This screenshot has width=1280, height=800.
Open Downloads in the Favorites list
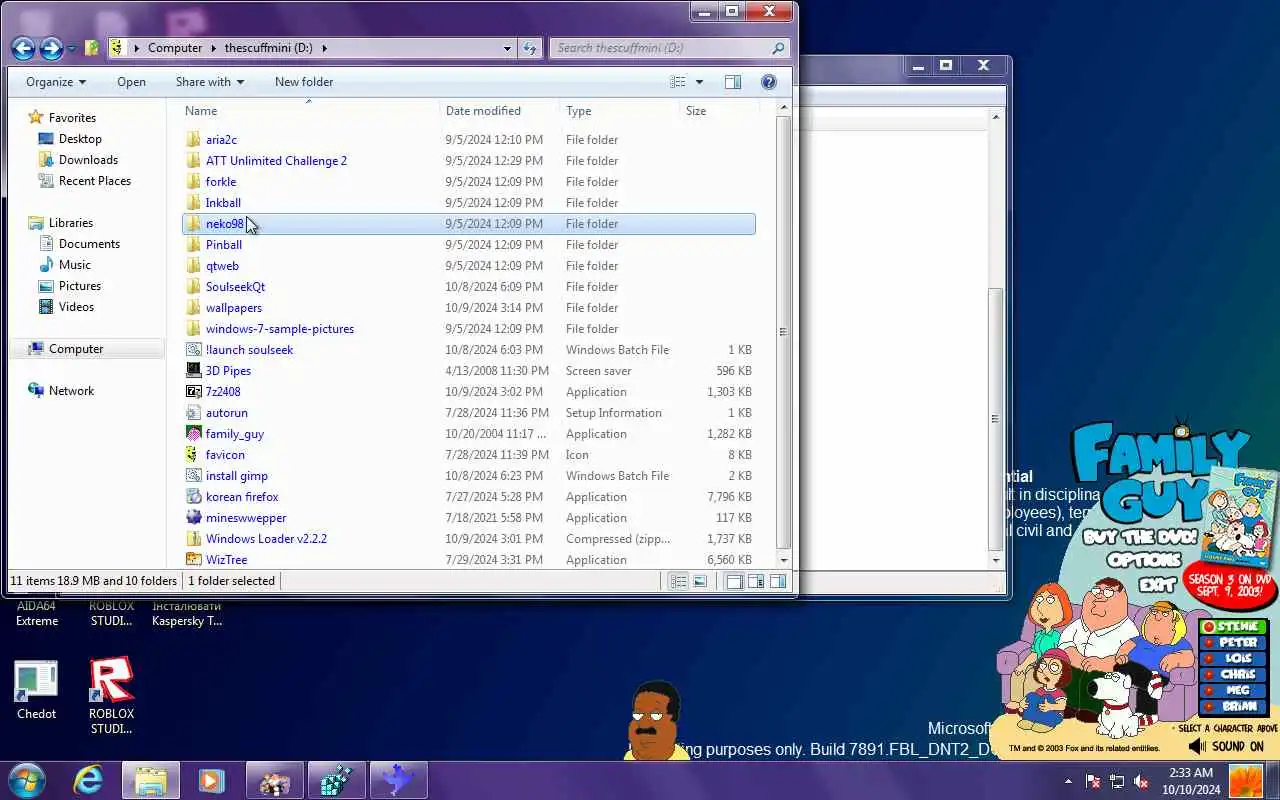[88, 160]
